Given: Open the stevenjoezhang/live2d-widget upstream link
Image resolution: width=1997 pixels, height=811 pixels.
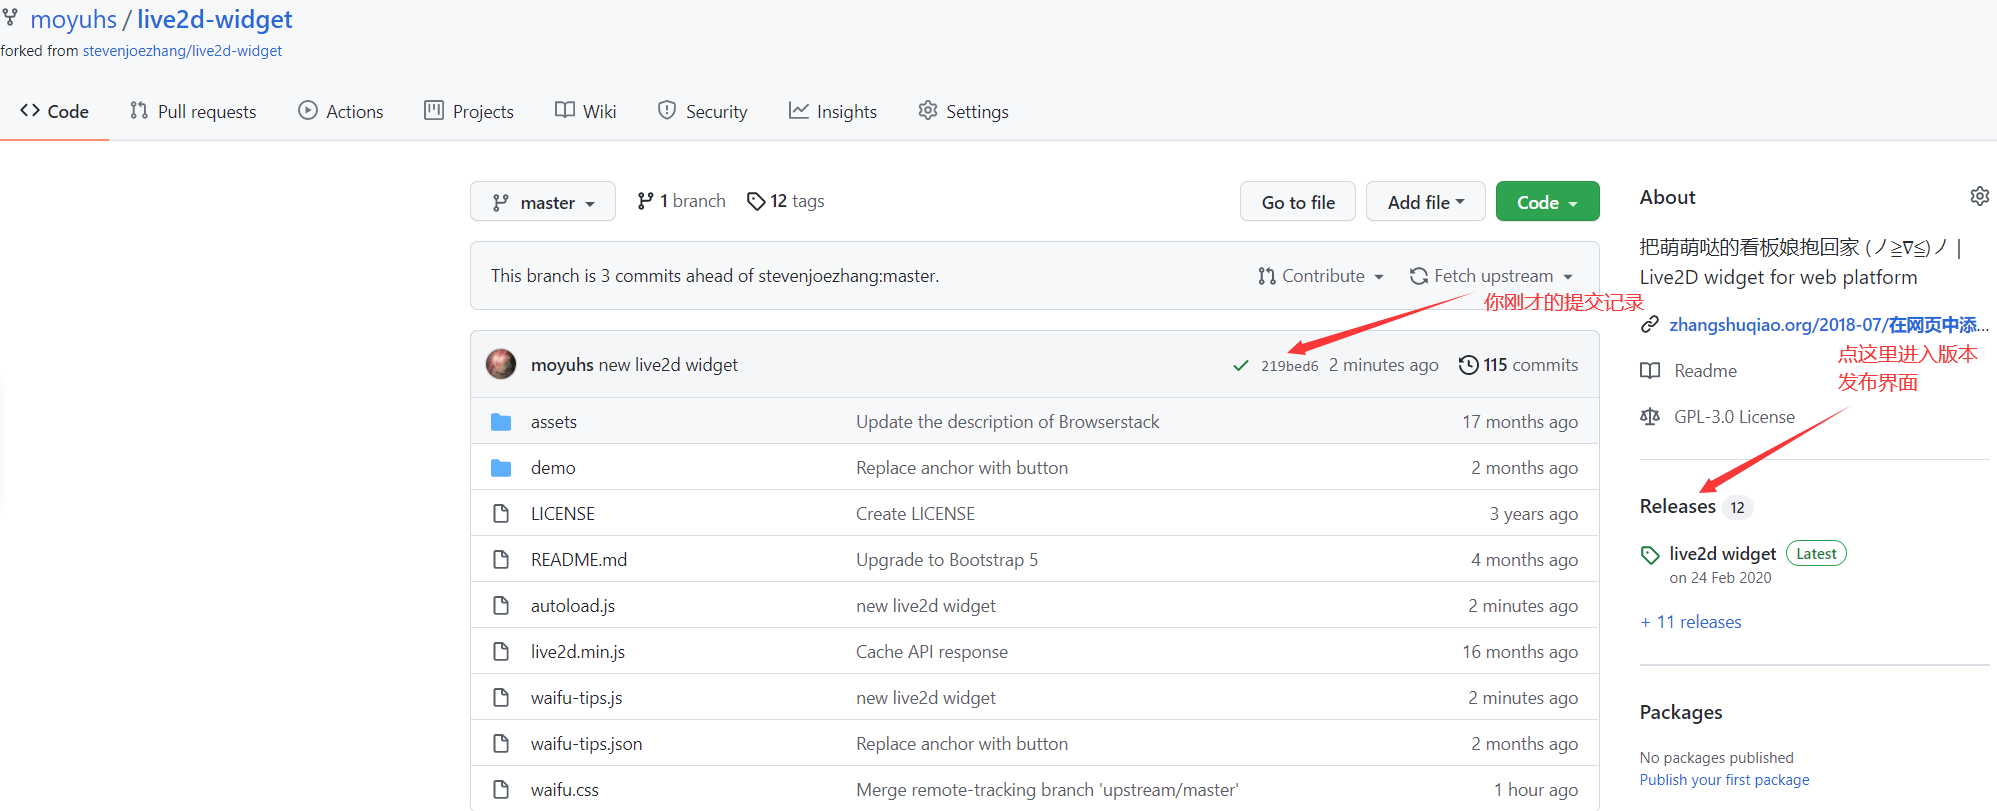Looking at the screenshot, I should (x=182, y=51).
